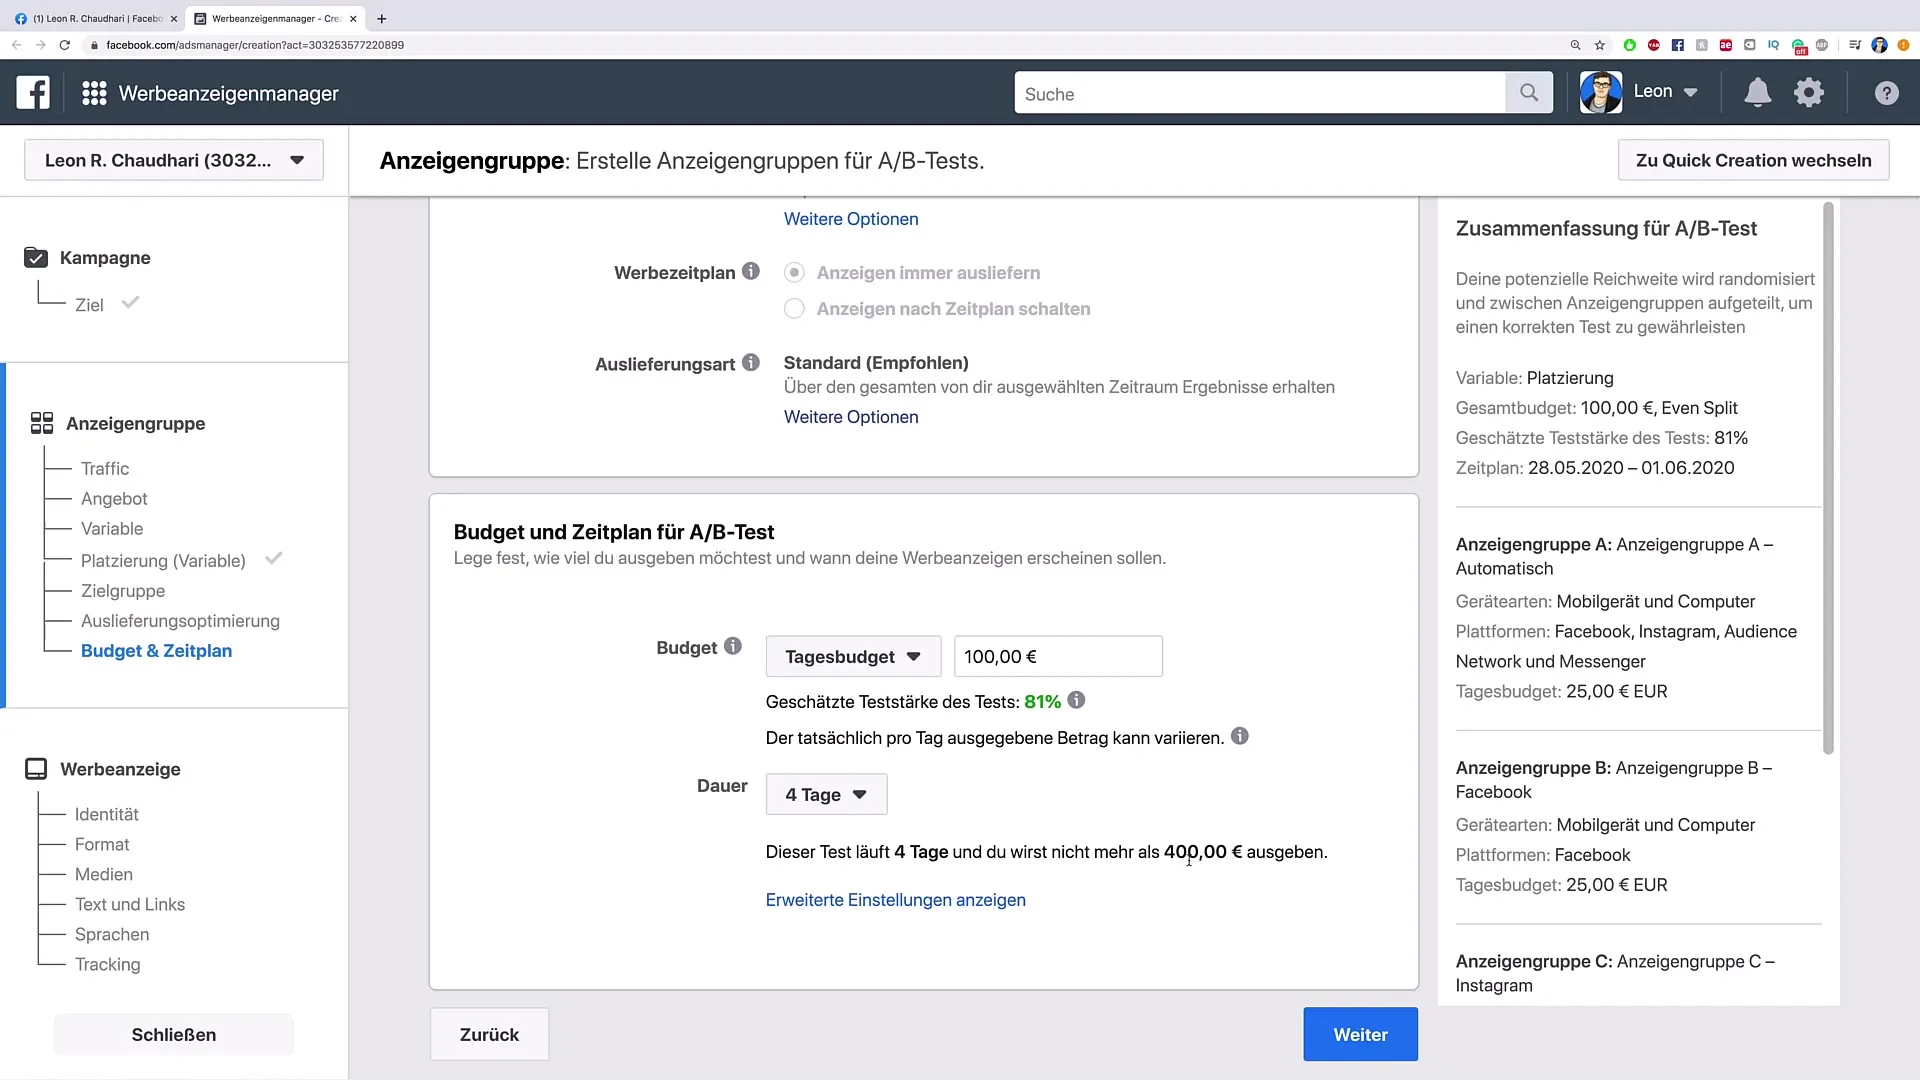Open the Tagesbudget dropdown selector
Screen dimensions: 1920x1080
(x=851, y=655)
